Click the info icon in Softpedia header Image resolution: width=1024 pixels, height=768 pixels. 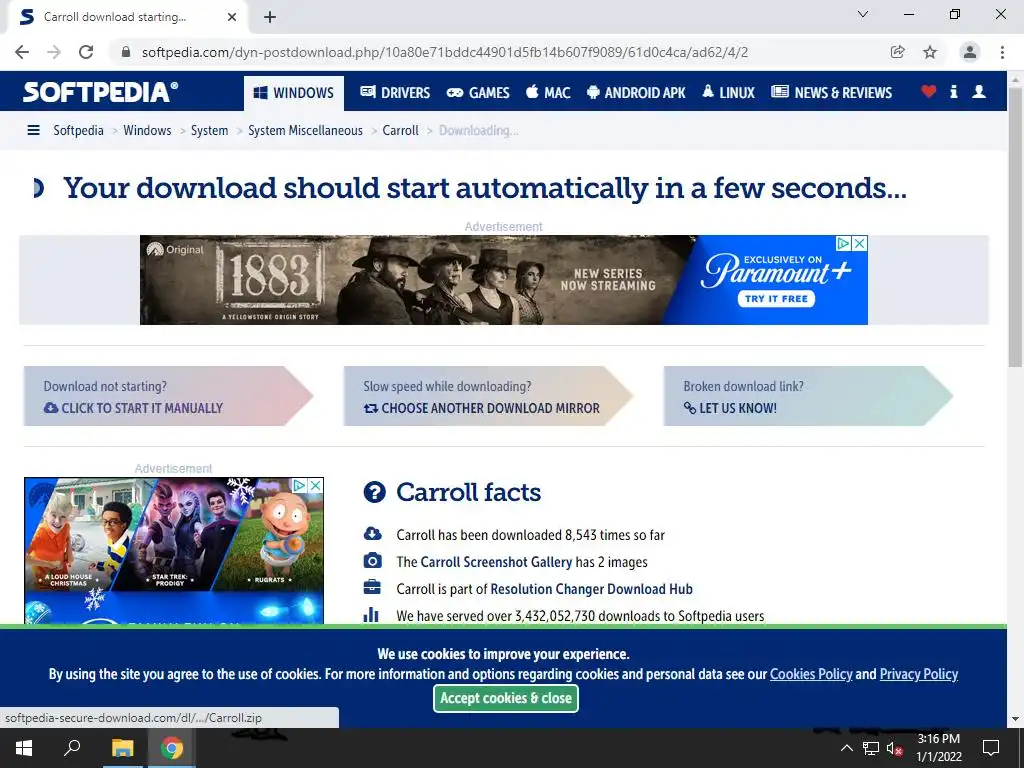(953, 91)
